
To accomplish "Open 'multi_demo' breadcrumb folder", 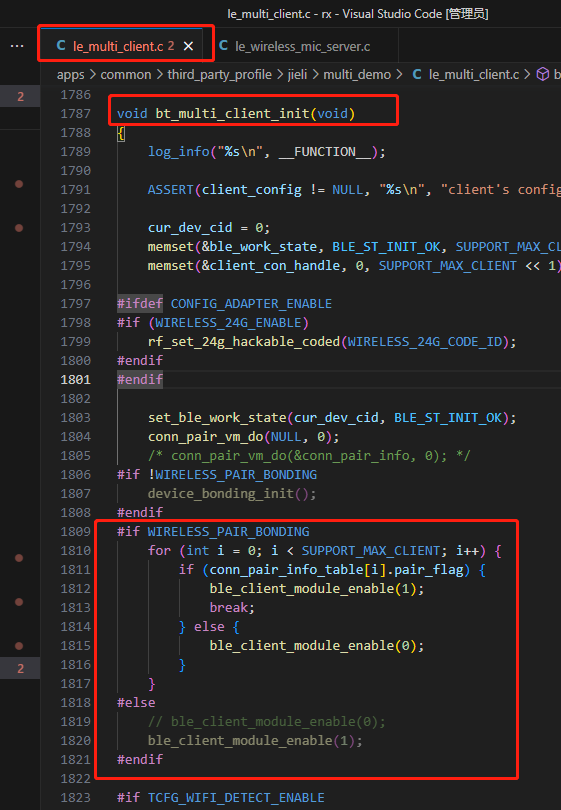I will pyautogui.click(x=357, y=74).
